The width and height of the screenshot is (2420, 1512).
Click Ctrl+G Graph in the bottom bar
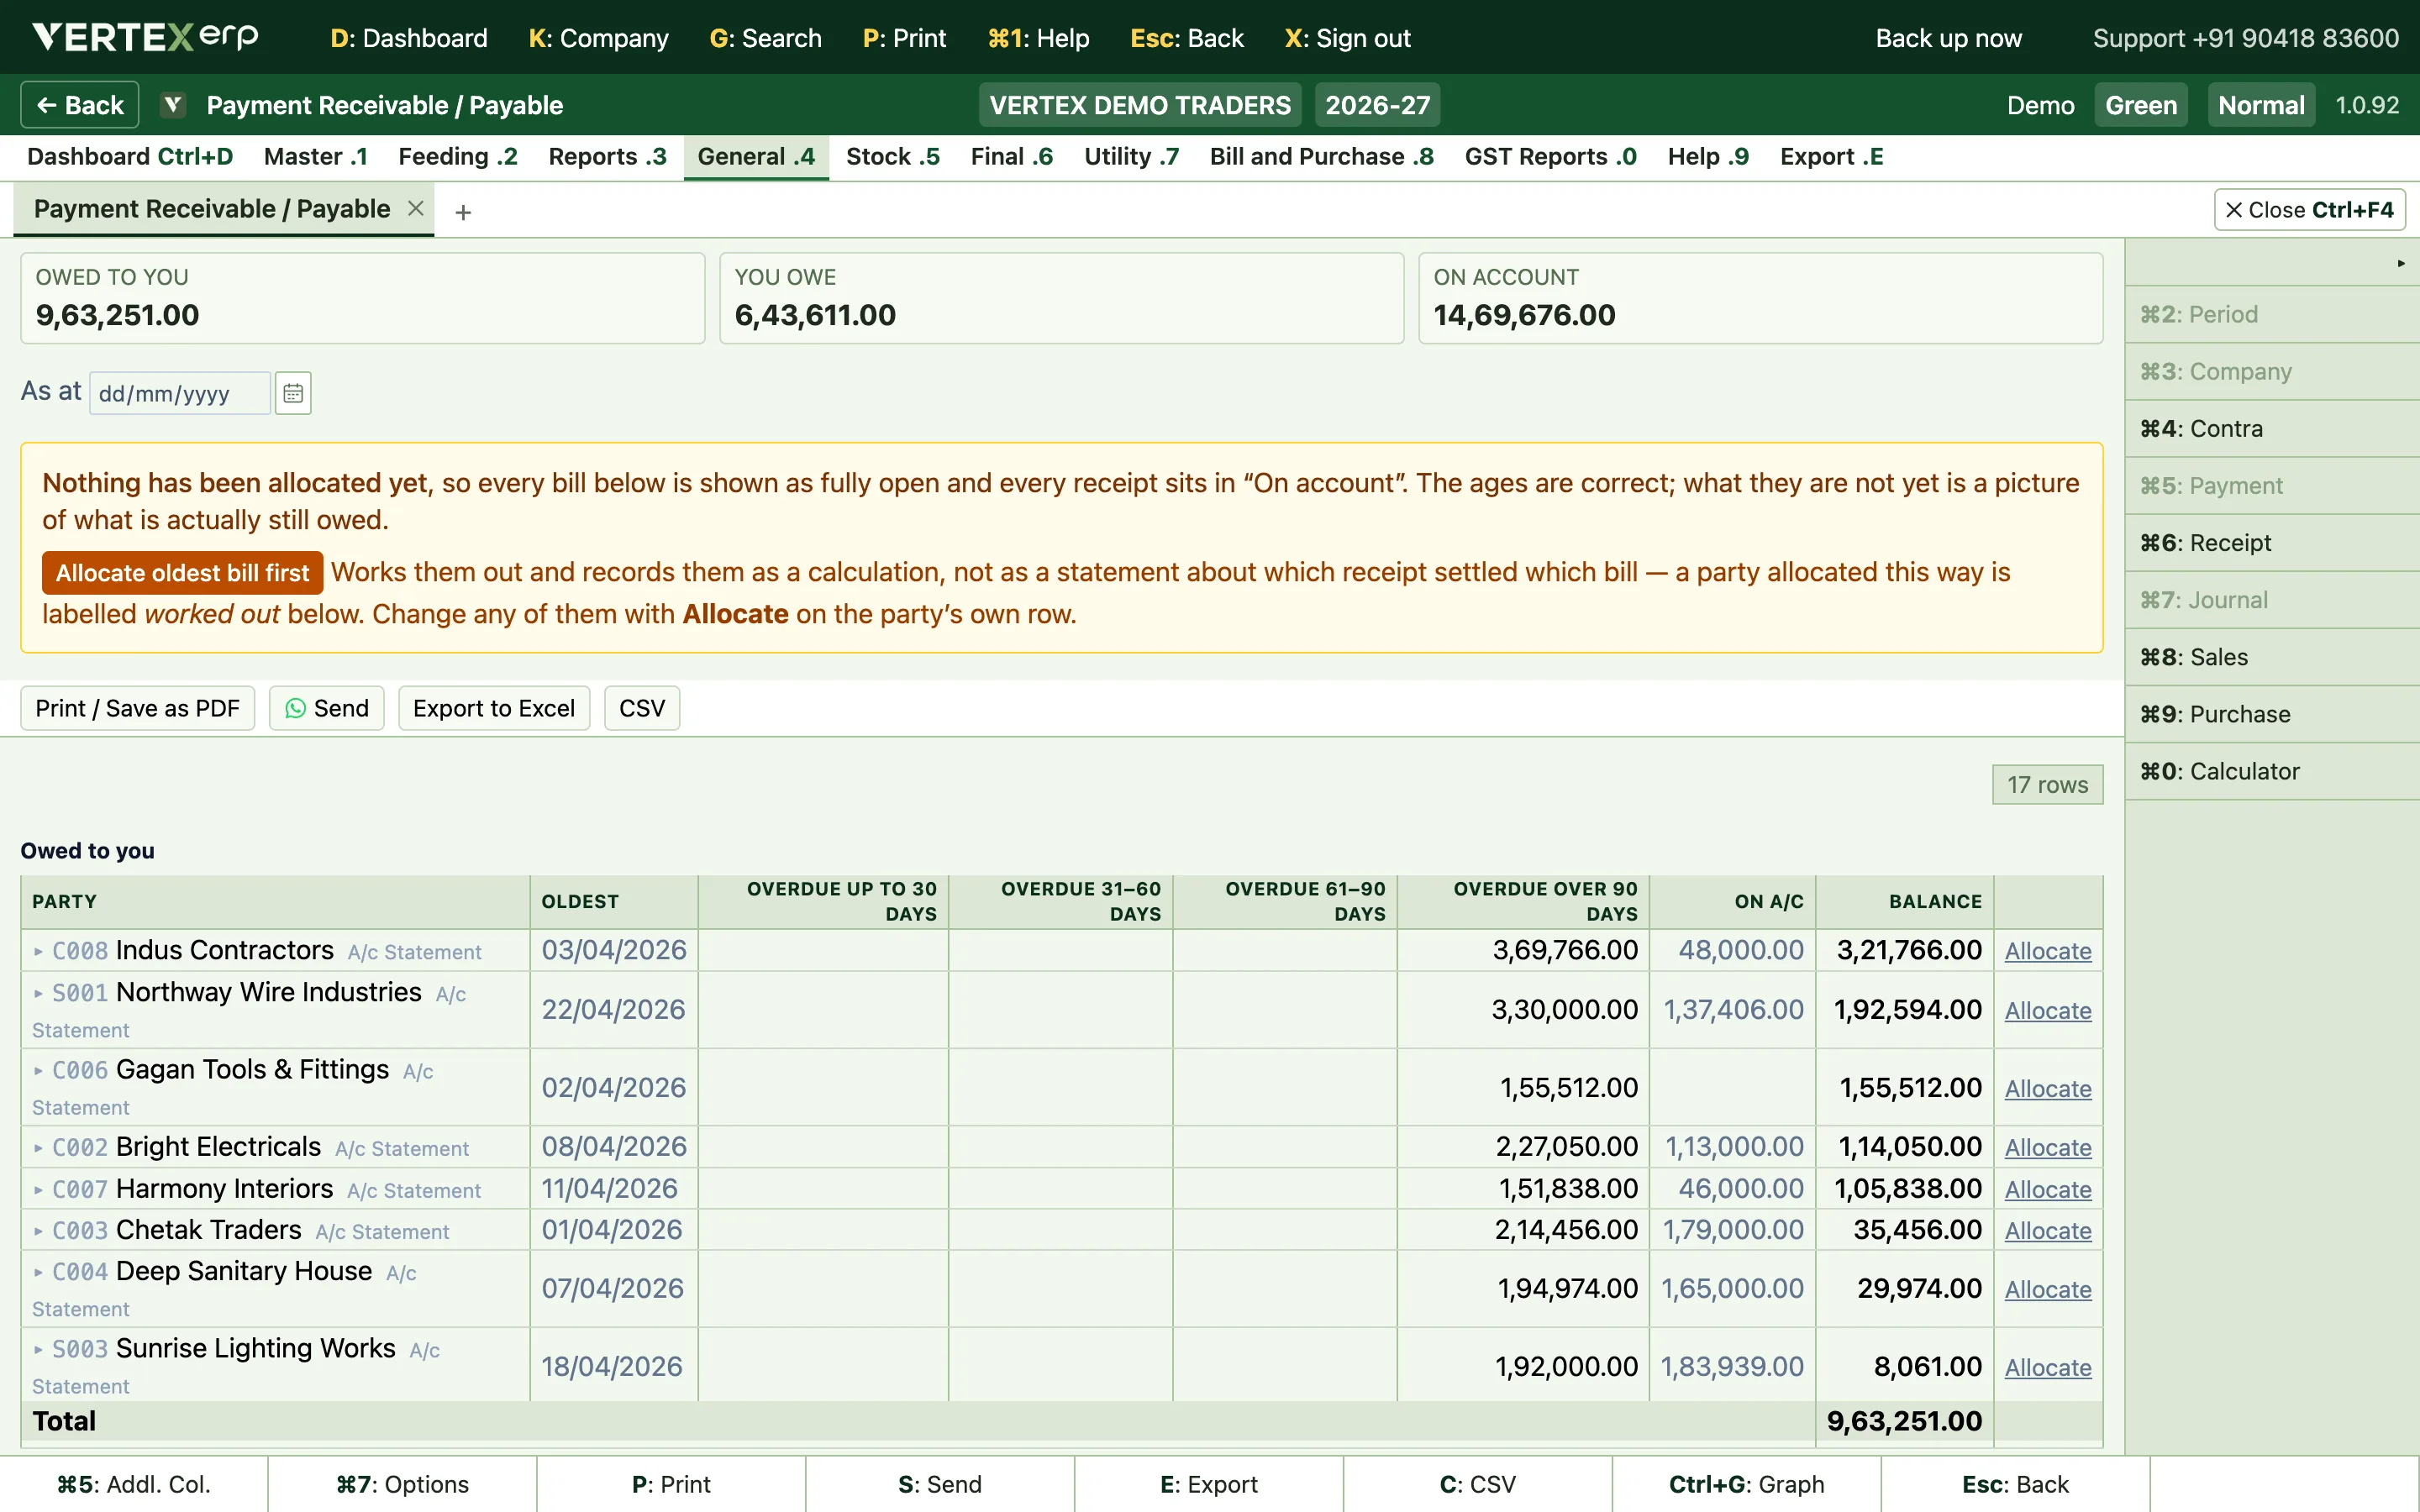[1746, 1484]
